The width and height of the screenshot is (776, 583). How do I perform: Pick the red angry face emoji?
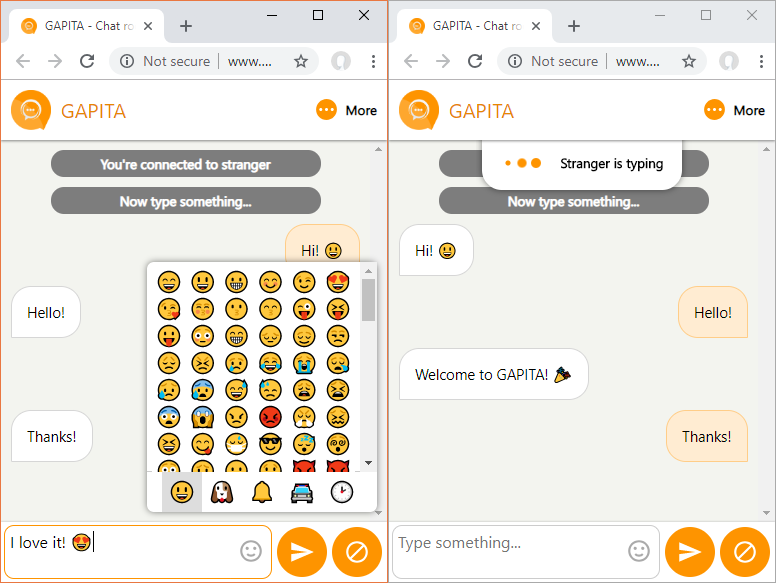pyautogui.click(x=270, y=417)
